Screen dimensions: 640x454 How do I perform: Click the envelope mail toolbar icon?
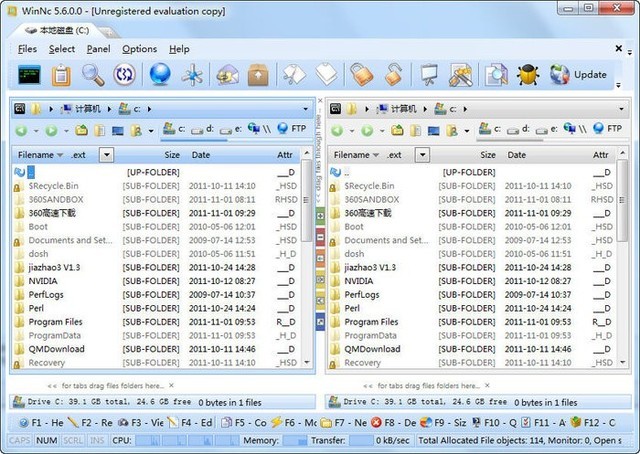click(227, 75)
